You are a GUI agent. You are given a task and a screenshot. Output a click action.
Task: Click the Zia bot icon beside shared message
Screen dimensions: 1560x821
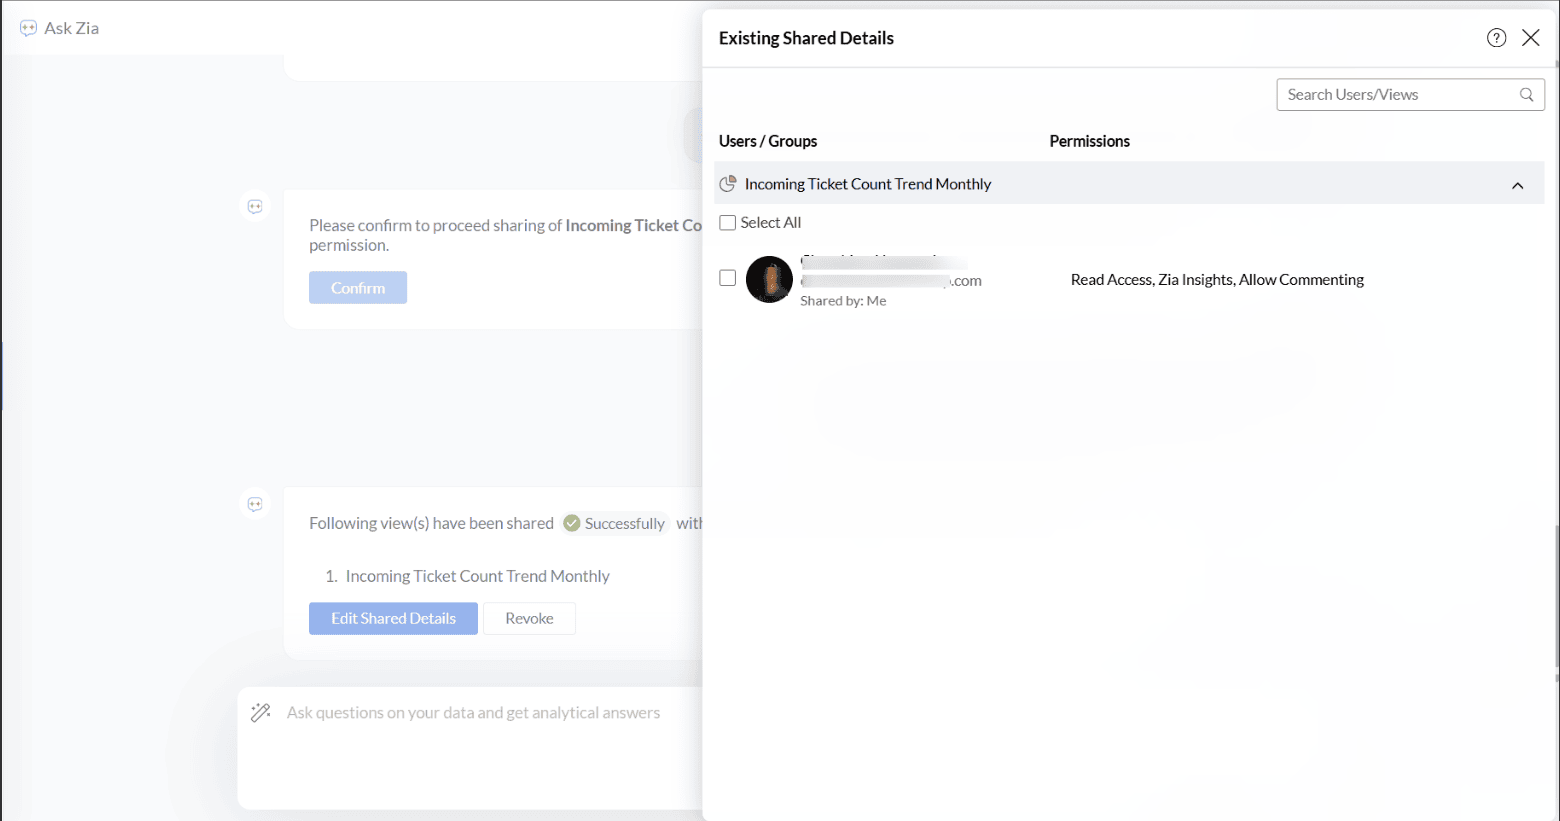point(255,505)
